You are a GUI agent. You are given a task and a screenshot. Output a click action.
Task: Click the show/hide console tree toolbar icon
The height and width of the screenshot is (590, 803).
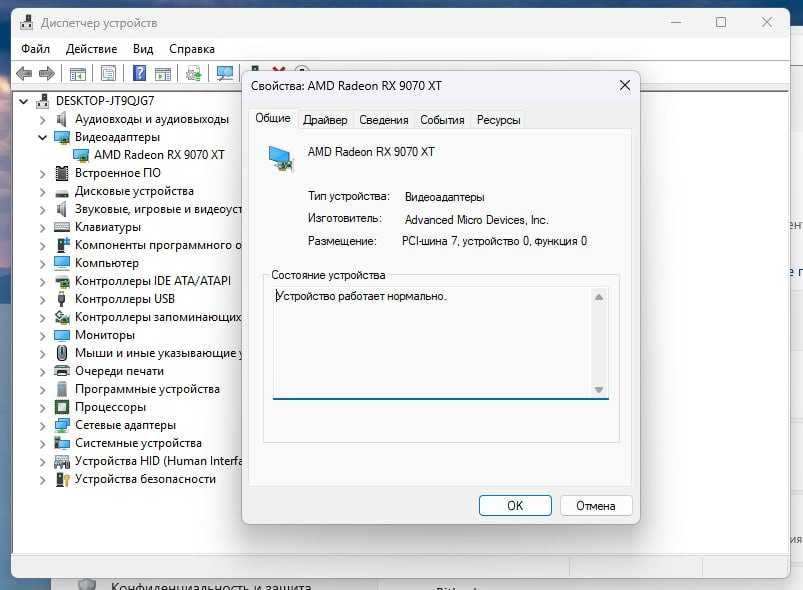point(77,74)
